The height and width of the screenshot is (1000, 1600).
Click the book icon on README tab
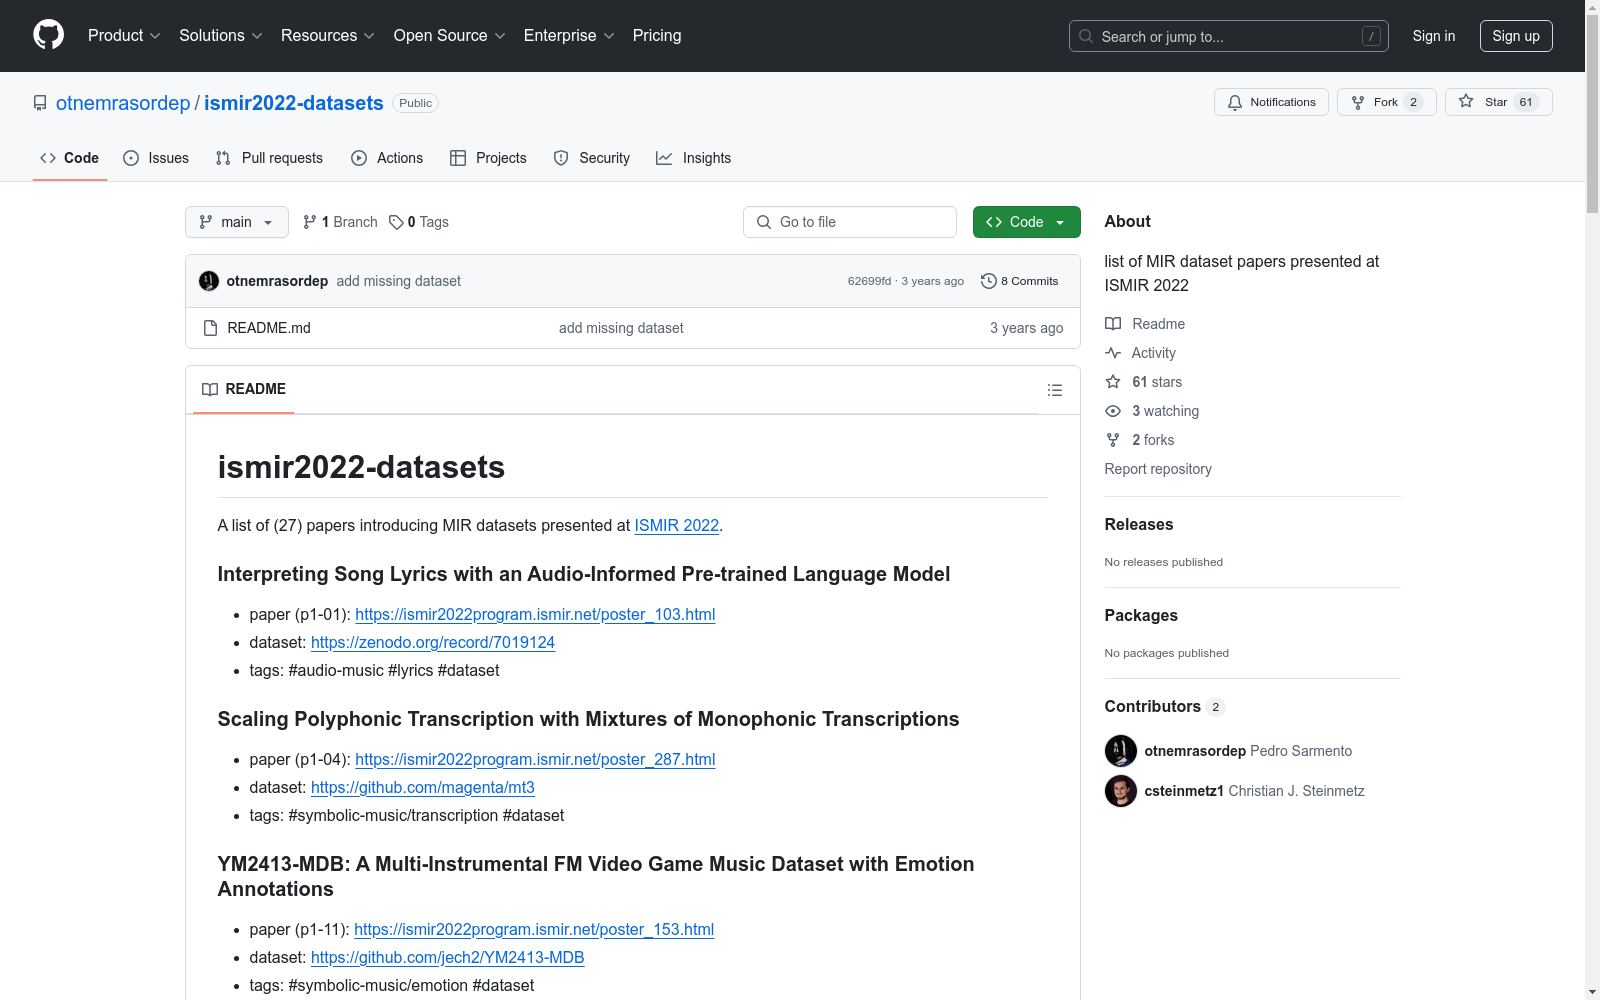[210, 389]
